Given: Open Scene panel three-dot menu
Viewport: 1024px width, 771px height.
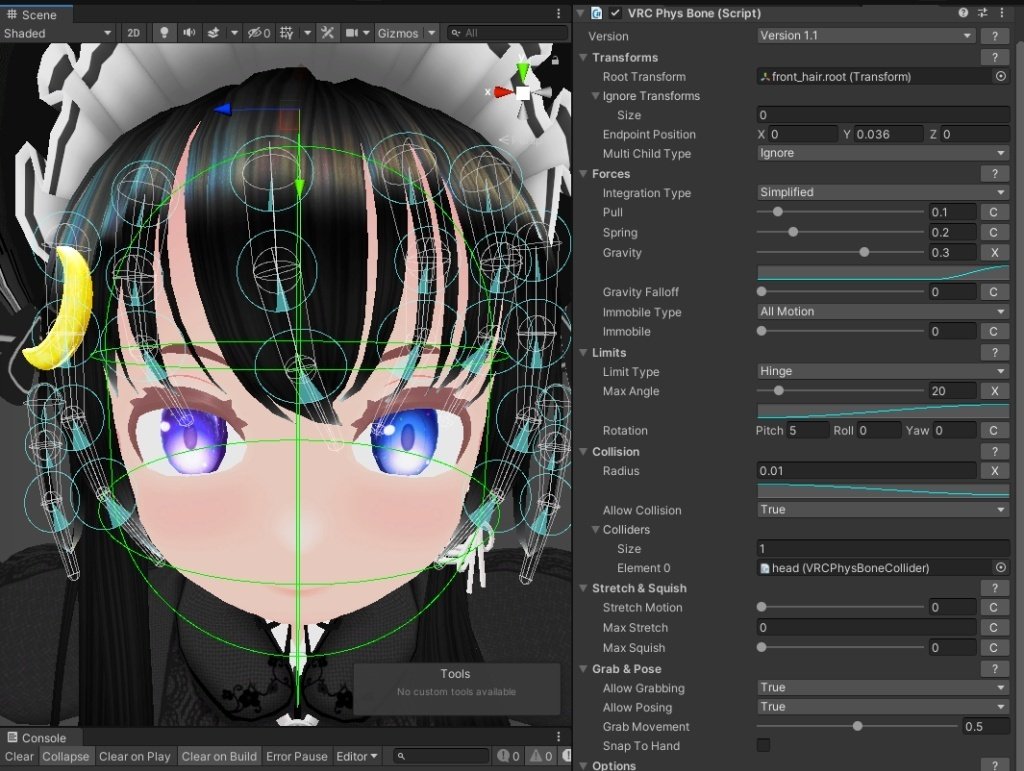Looking at the screenshot, I should (558, 14).
